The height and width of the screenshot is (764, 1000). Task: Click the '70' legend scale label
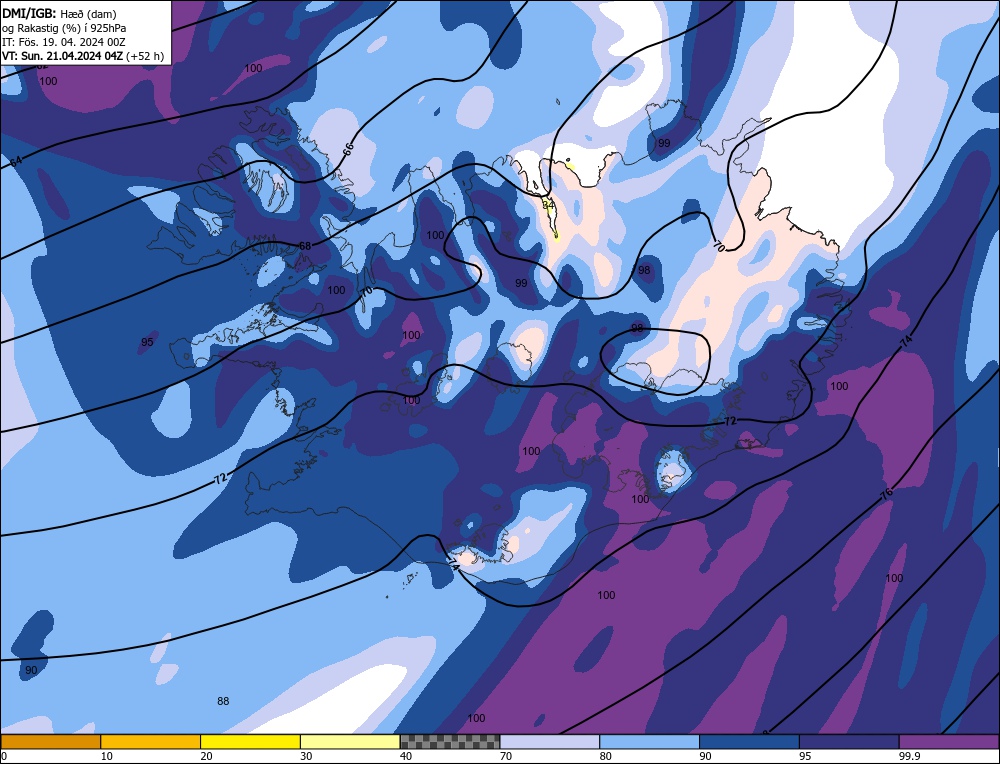(506, 756)
